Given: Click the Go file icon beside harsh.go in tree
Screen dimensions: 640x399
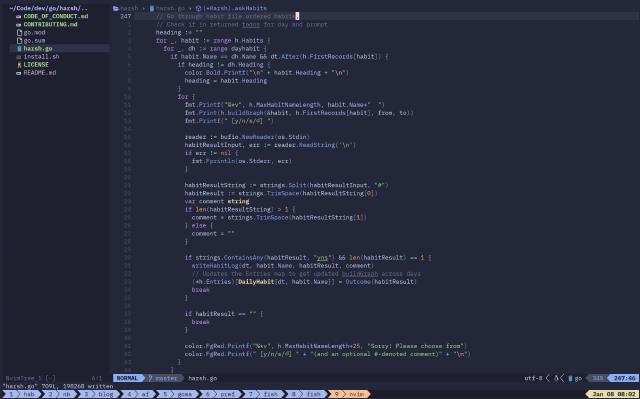Looking at the screenshot, I should (x=19, y=49).
